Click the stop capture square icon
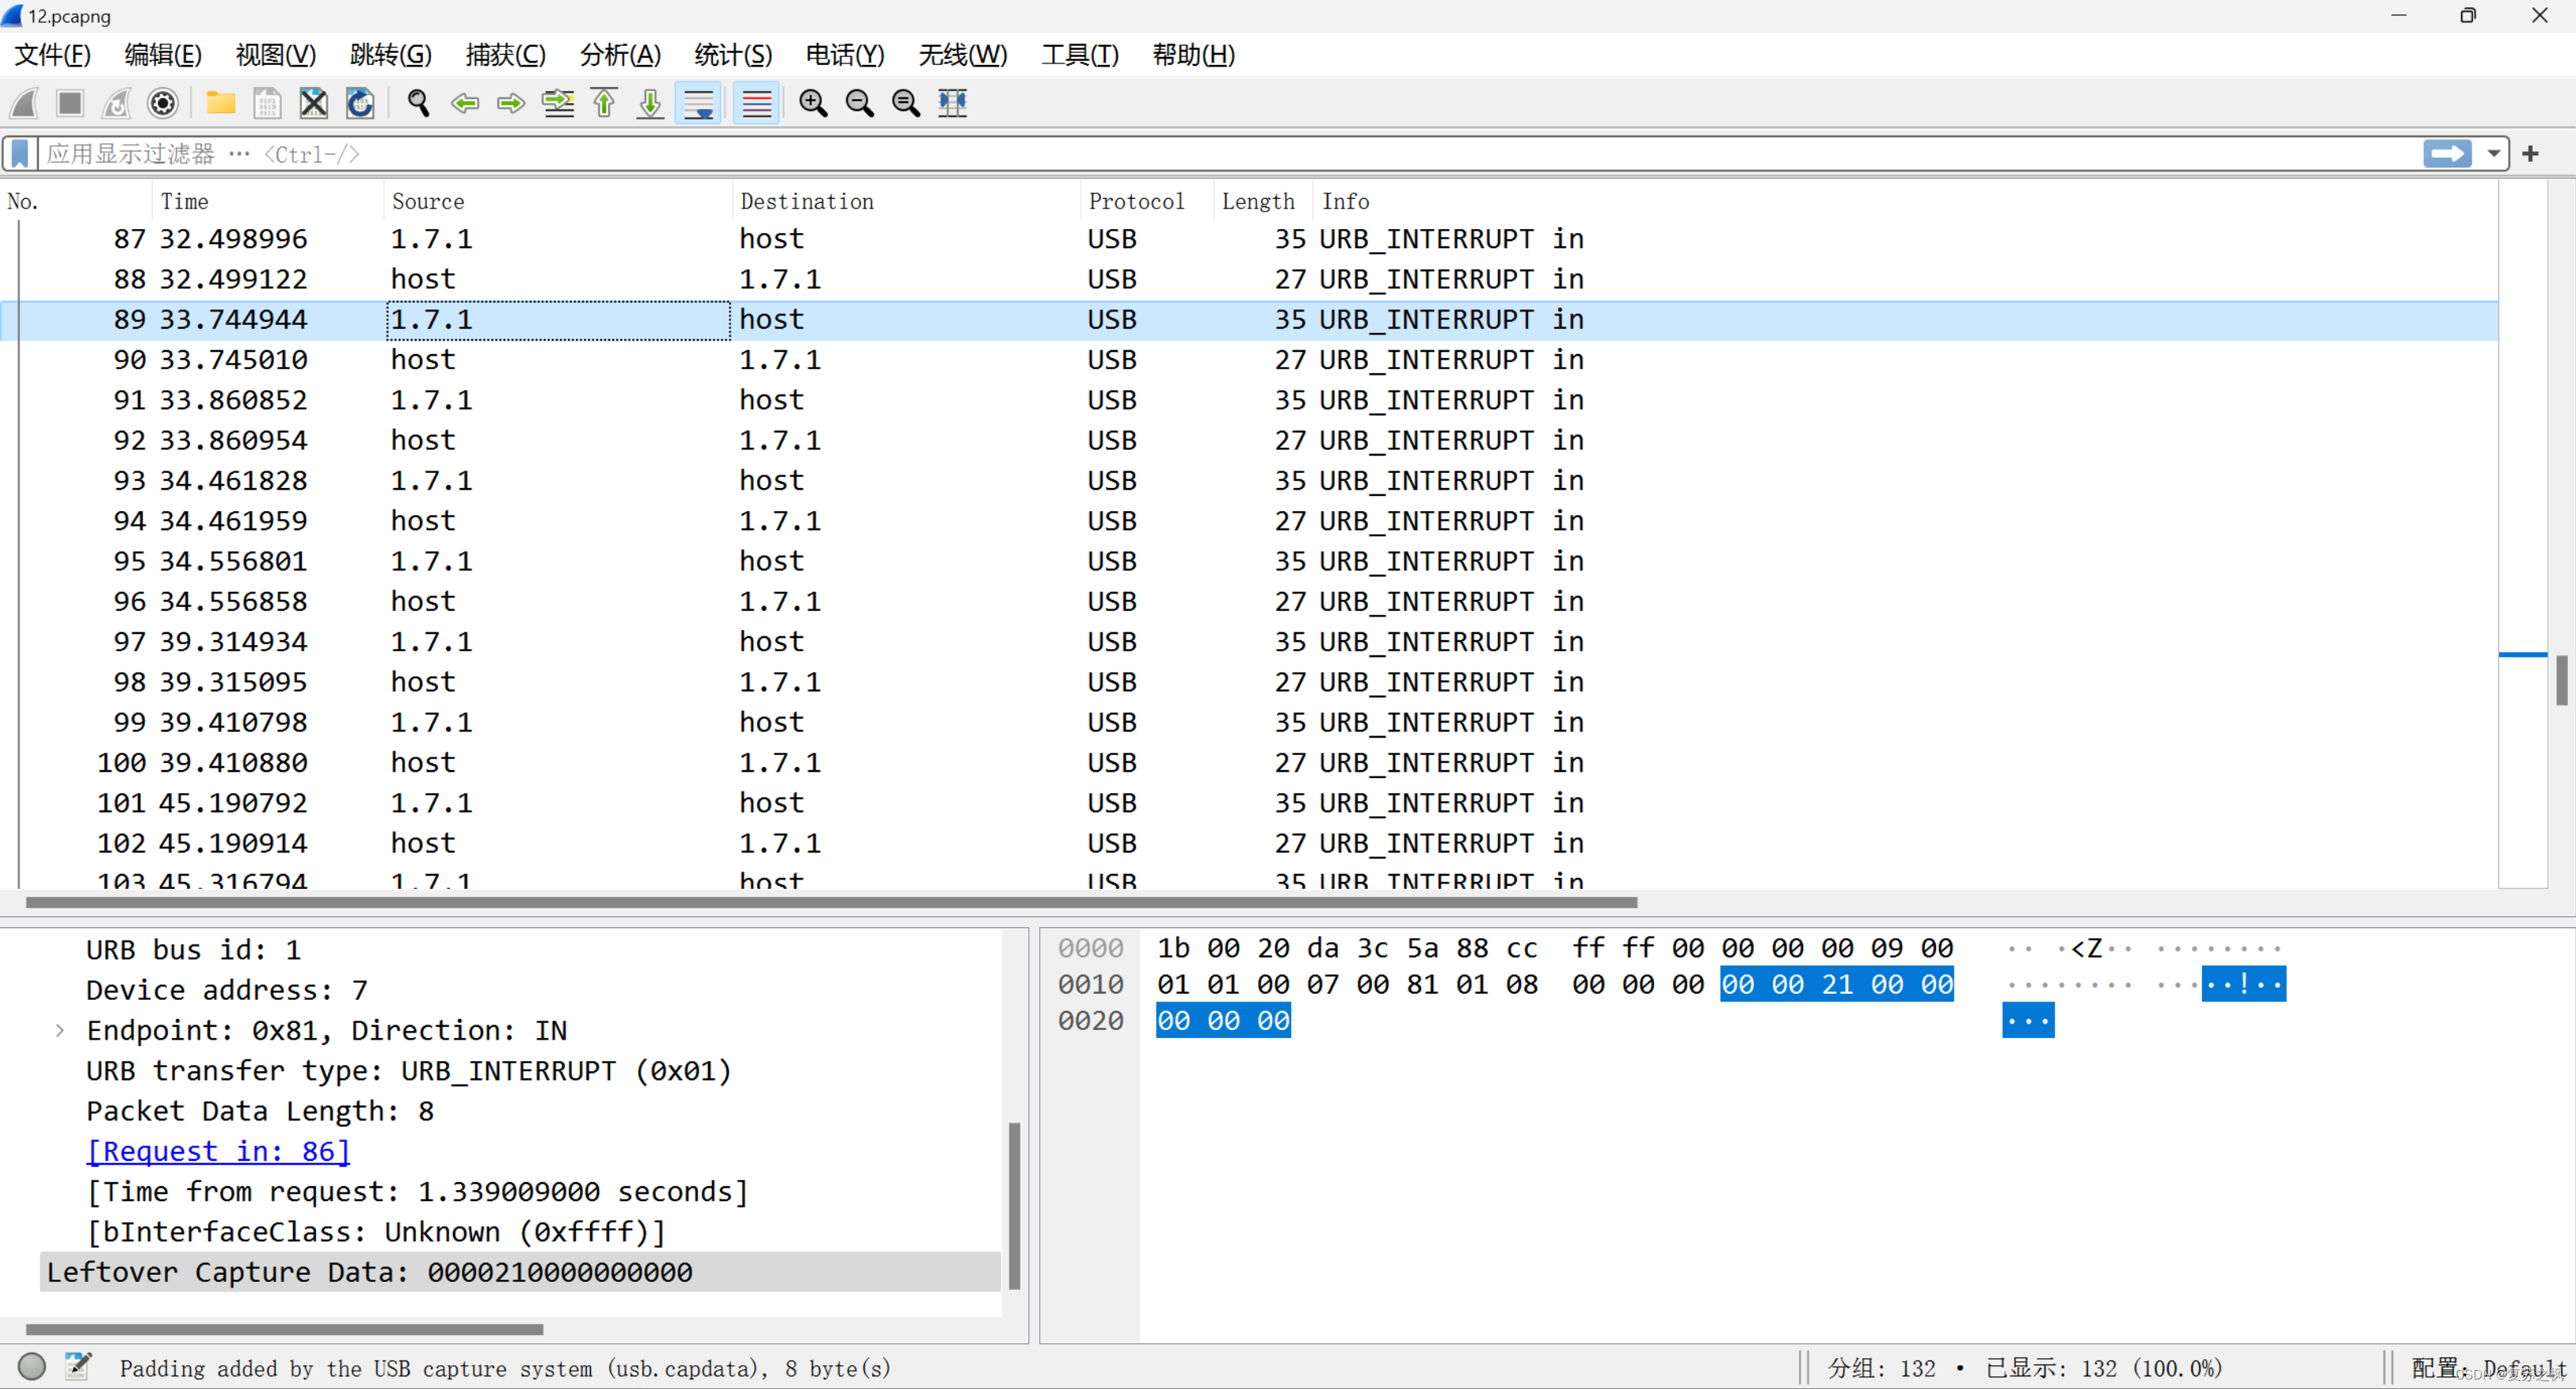2576x1389 pixels. pos(70,103)
